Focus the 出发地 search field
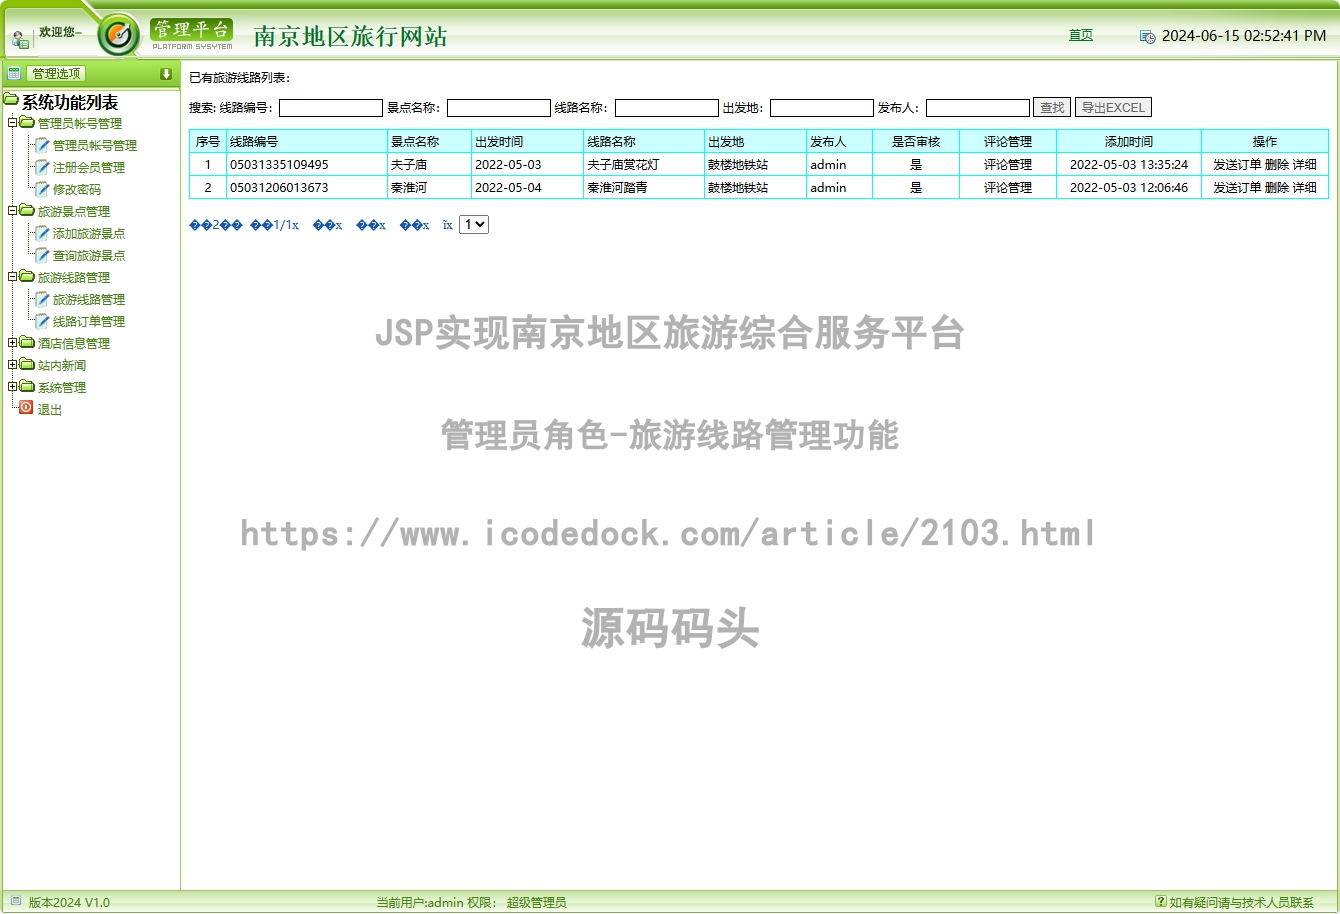The height and width of the screenshot is (914, 1340). pos(822,107)
